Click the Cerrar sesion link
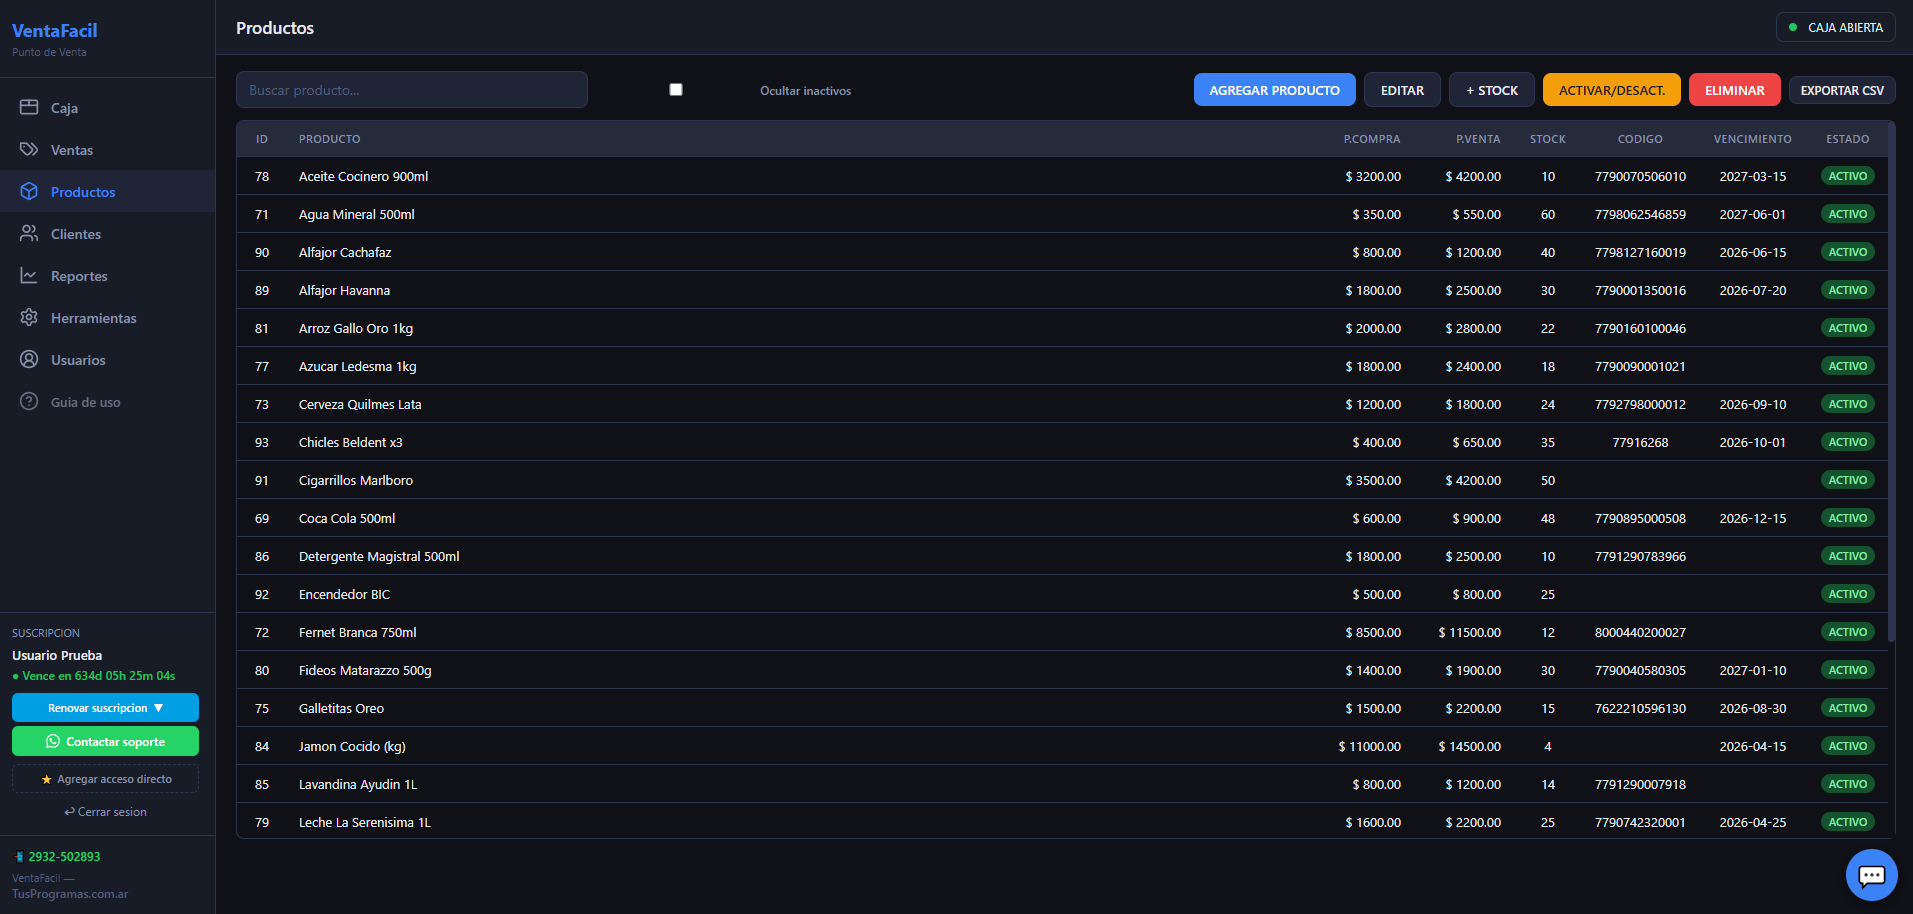Image resolution: width=1913 pixels, height=914 pixels. pos(105,812)
